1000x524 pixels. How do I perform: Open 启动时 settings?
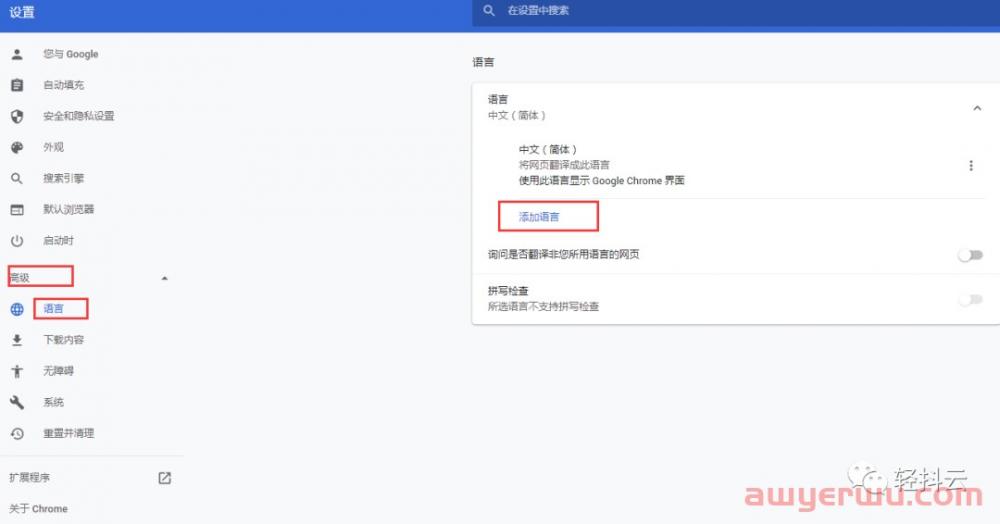[x=59, y=240]
